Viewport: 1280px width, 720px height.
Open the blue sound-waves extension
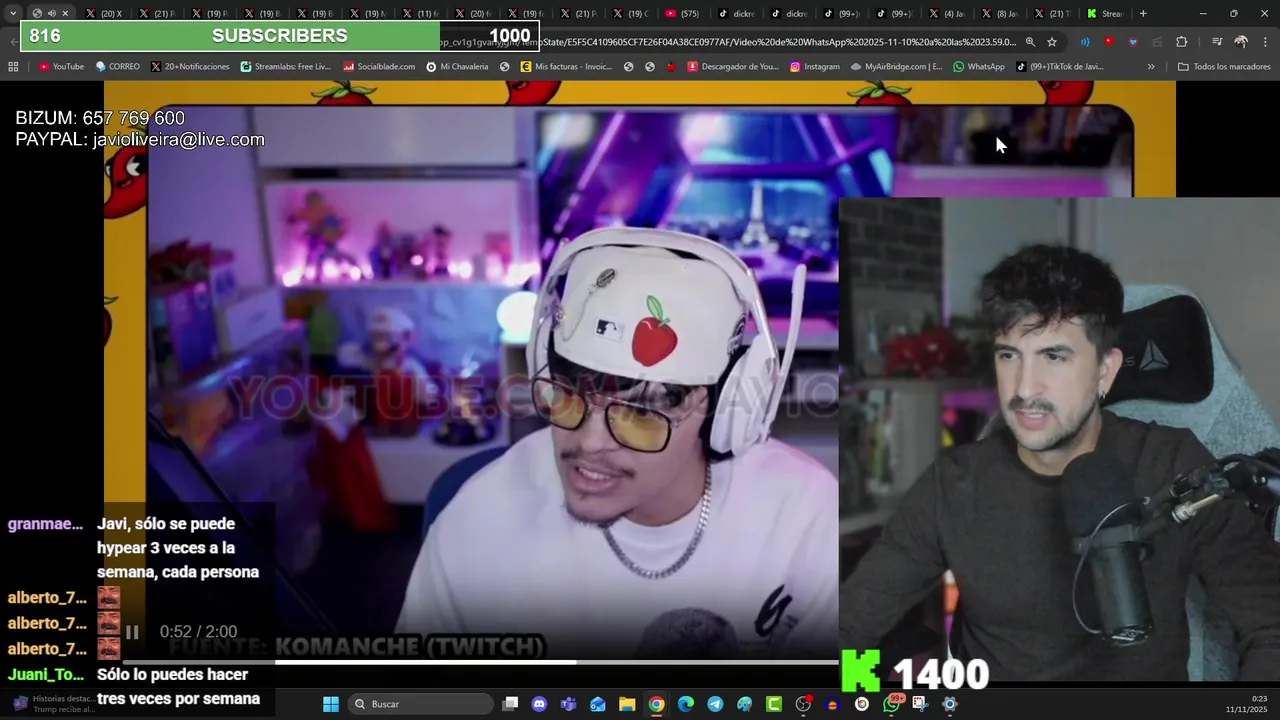(1085, 42)
